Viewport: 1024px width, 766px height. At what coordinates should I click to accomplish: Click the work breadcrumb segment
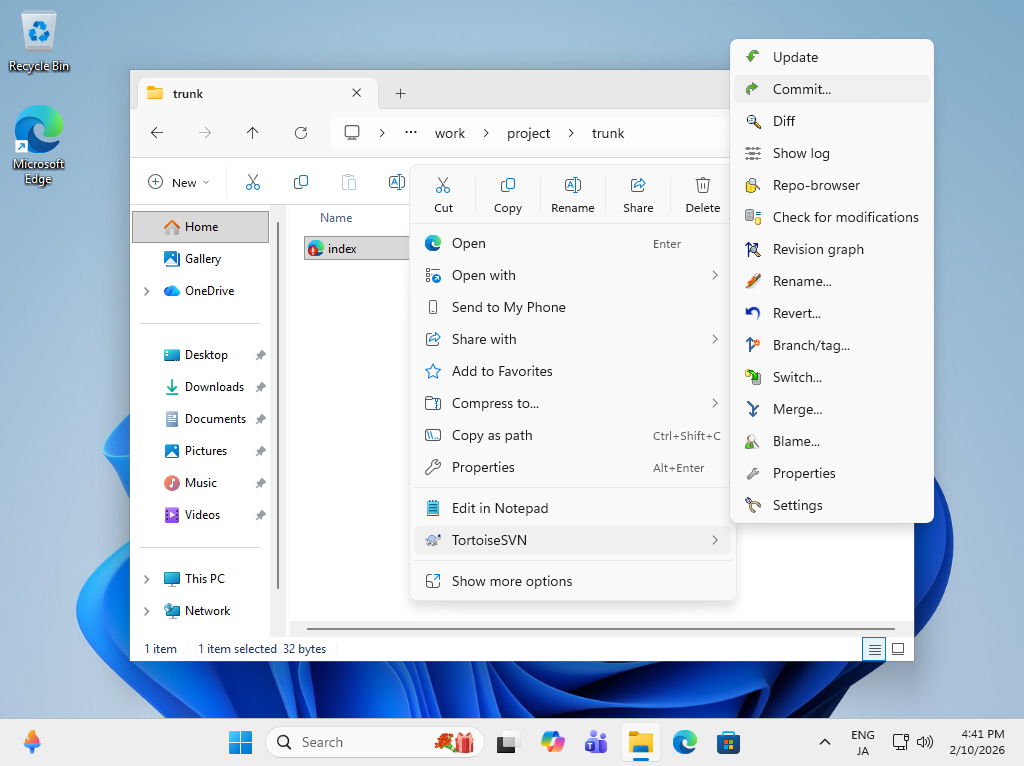pyautogui.click(x=450, y=133)
